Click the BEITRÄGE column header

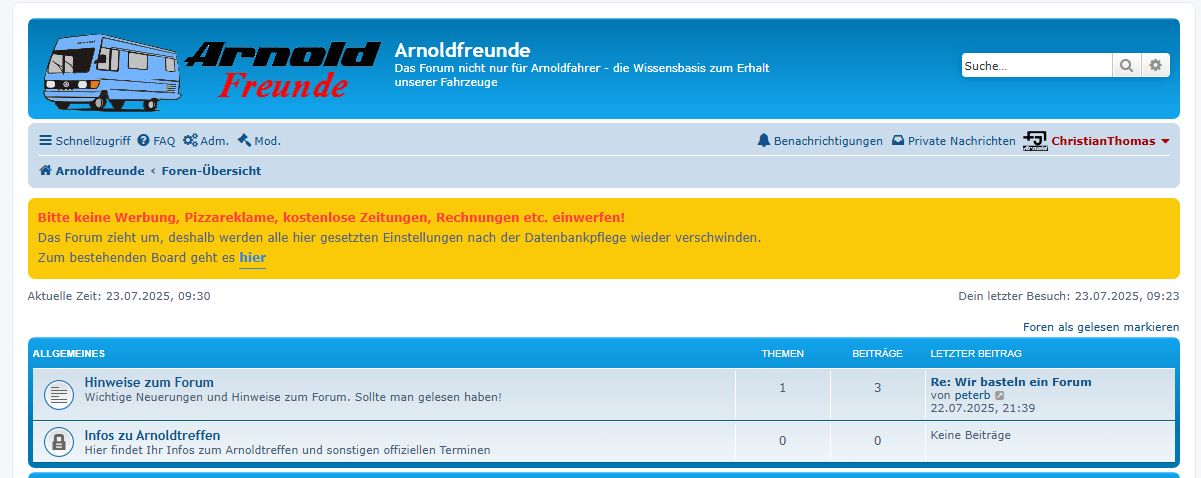tap(878, 354)
